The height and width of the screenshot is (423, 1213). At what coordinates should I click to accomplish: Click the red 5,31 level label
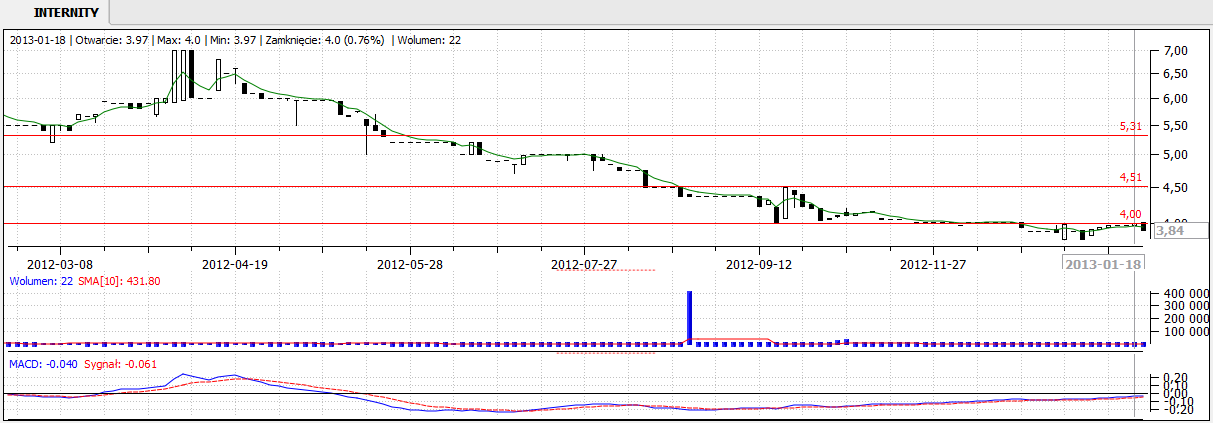(1130, 127)
